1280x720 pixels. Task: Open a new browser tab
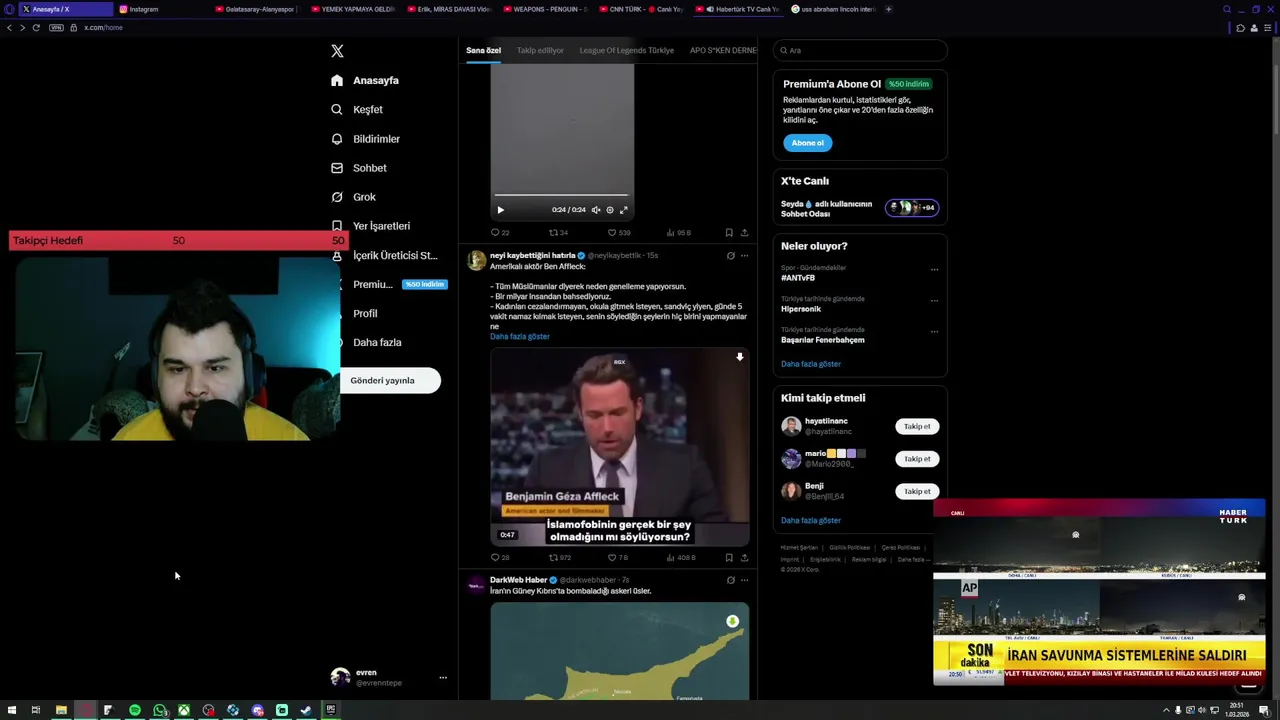[x=889, y=9]
